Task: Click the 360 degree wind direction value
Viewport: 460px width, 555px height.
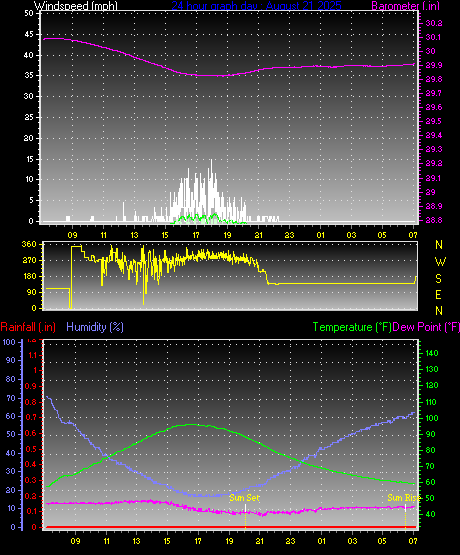Action: point(29,244)
